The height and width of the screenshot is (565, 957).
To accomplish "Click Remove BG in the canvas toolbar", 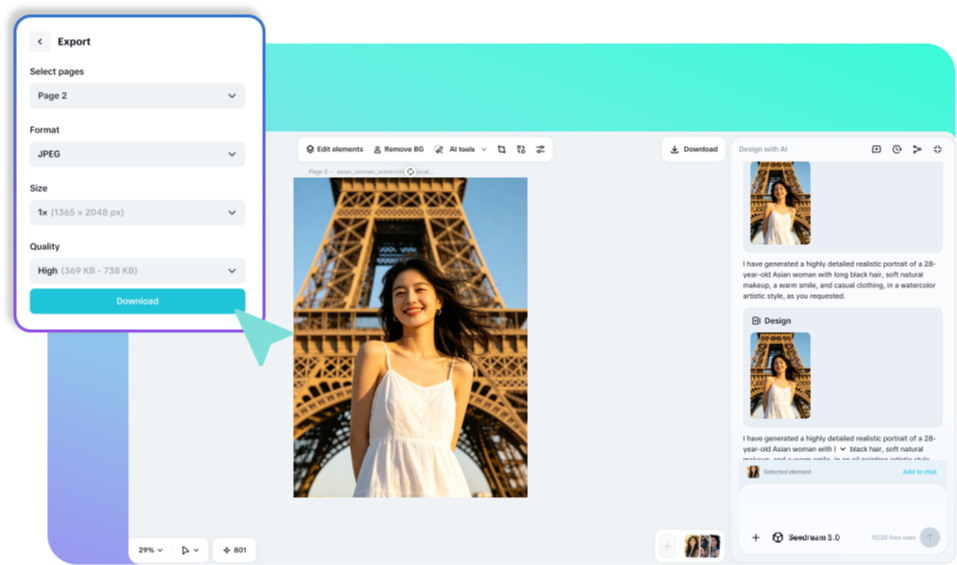I will [x=399, y=149].
